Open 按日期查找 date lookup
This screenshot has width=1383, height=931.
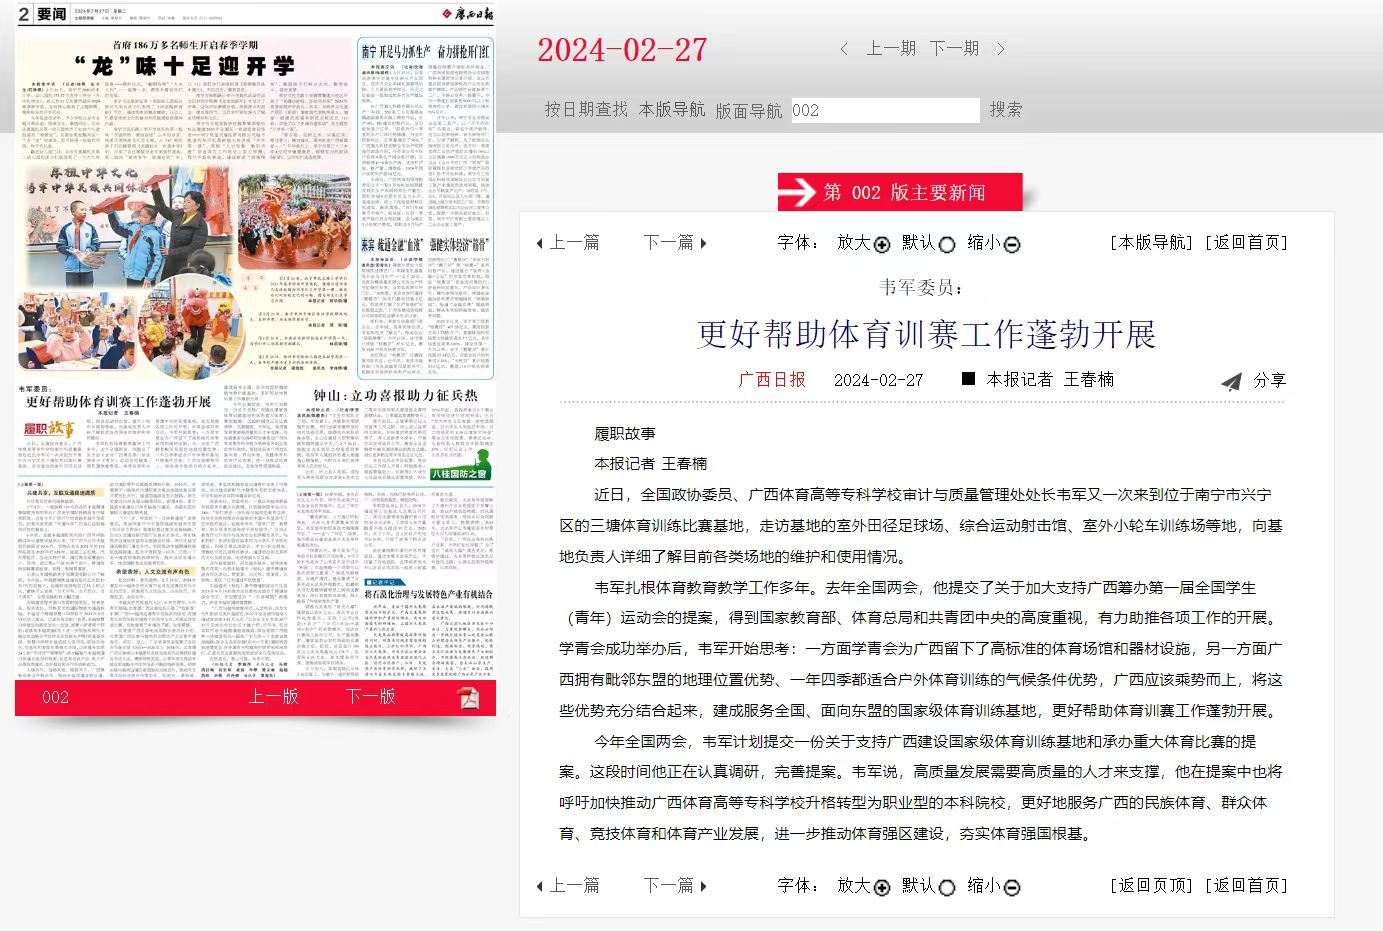pos(586,109)
